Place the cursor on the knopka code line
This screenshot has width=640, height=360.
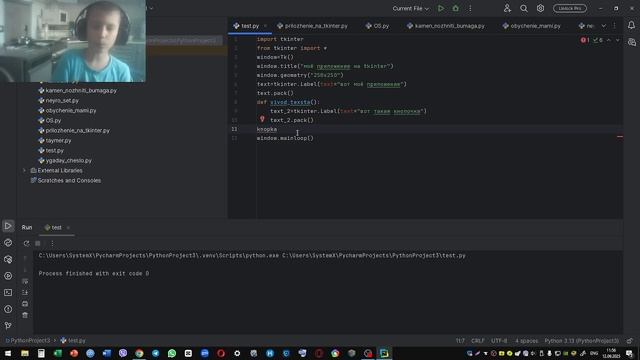pyautogui.click(x=267, y=129)
